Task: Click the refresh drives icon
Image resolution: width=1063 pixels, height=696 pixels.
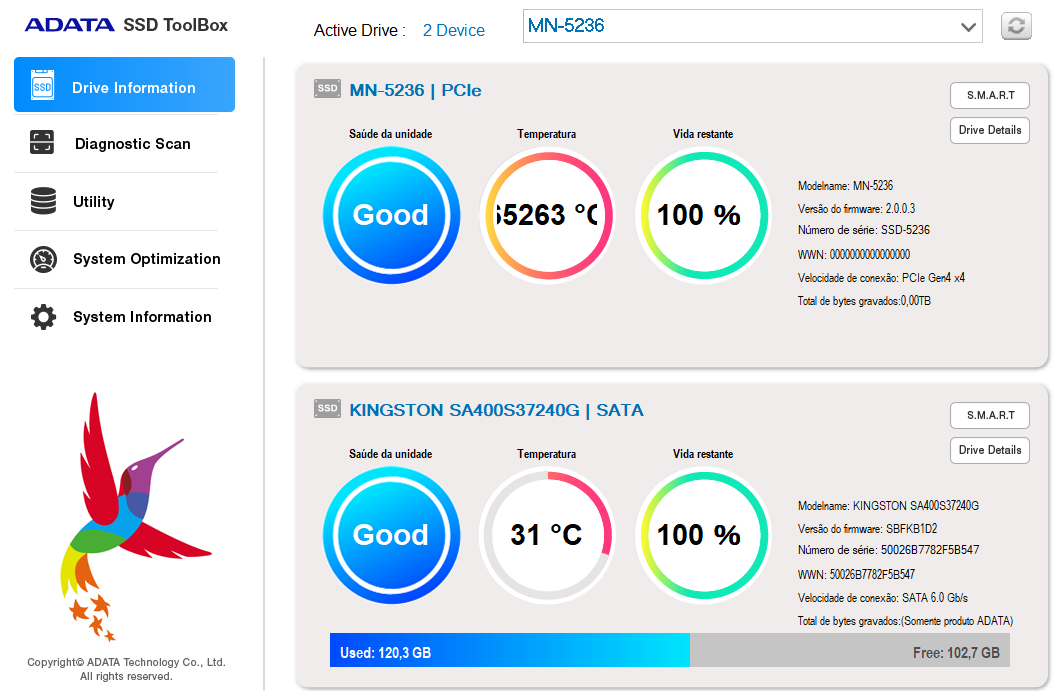Action: point(1016,26)
